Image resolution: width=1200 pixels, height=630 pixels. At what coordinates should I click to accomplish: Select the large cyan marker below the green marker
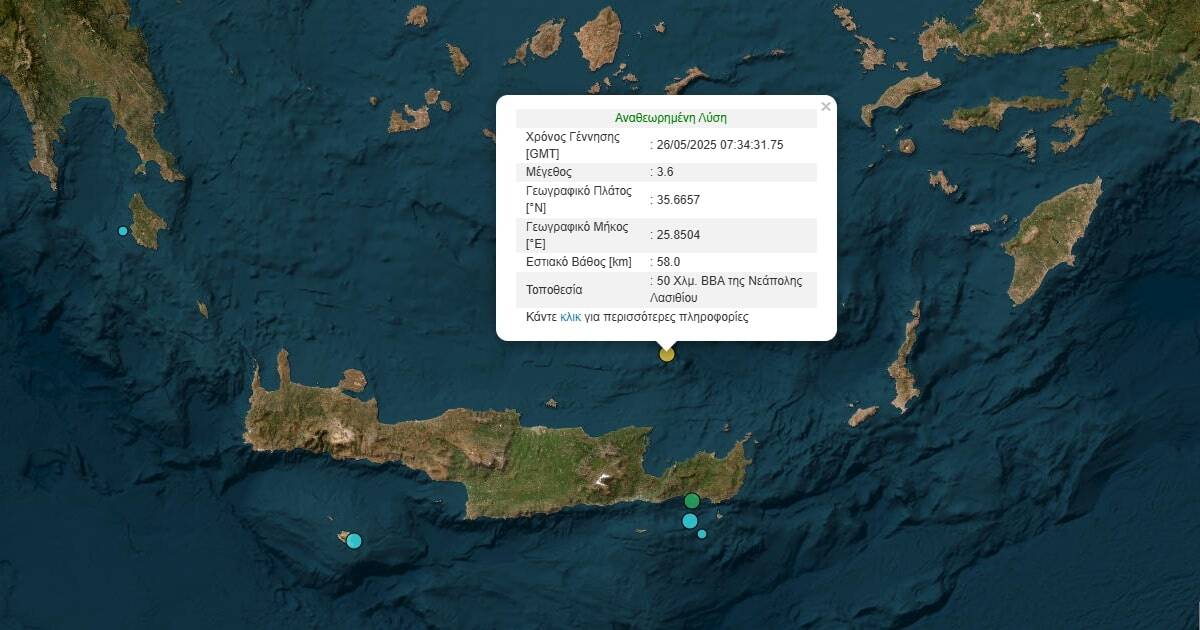689,521
